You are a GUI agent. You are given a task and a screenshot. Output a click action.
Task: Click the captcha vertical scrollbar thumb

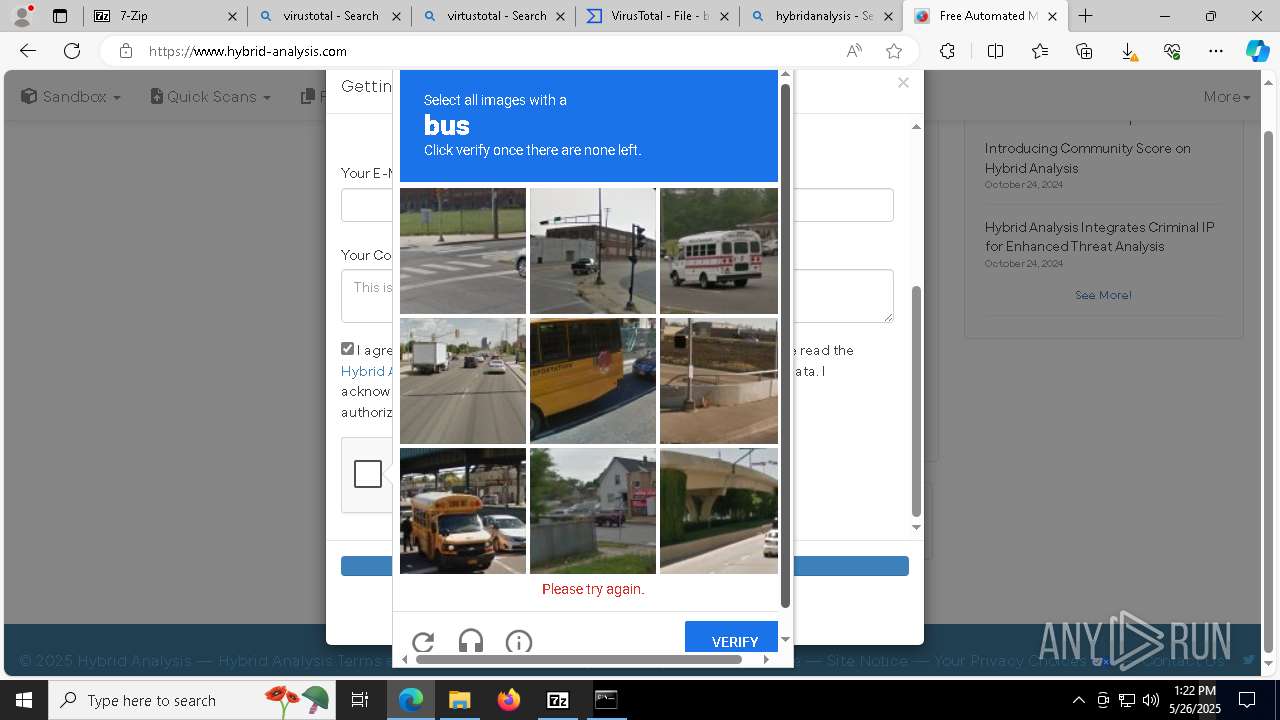pyautogui.click(x=785, y=345)
